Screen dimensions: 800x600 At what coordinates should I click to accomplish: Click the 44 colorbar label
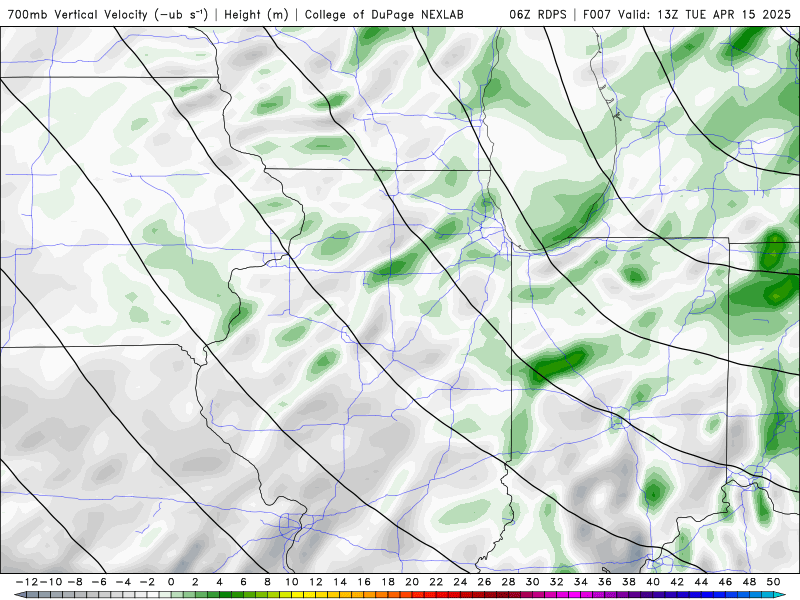coord(702,582)
